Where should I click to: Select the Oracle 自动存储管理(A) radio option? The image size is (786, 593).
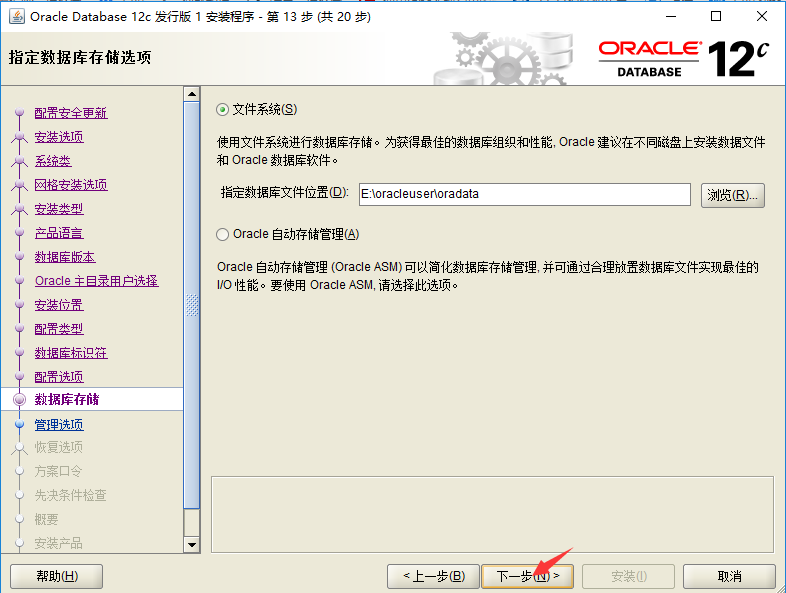click(x=223, y=235)
